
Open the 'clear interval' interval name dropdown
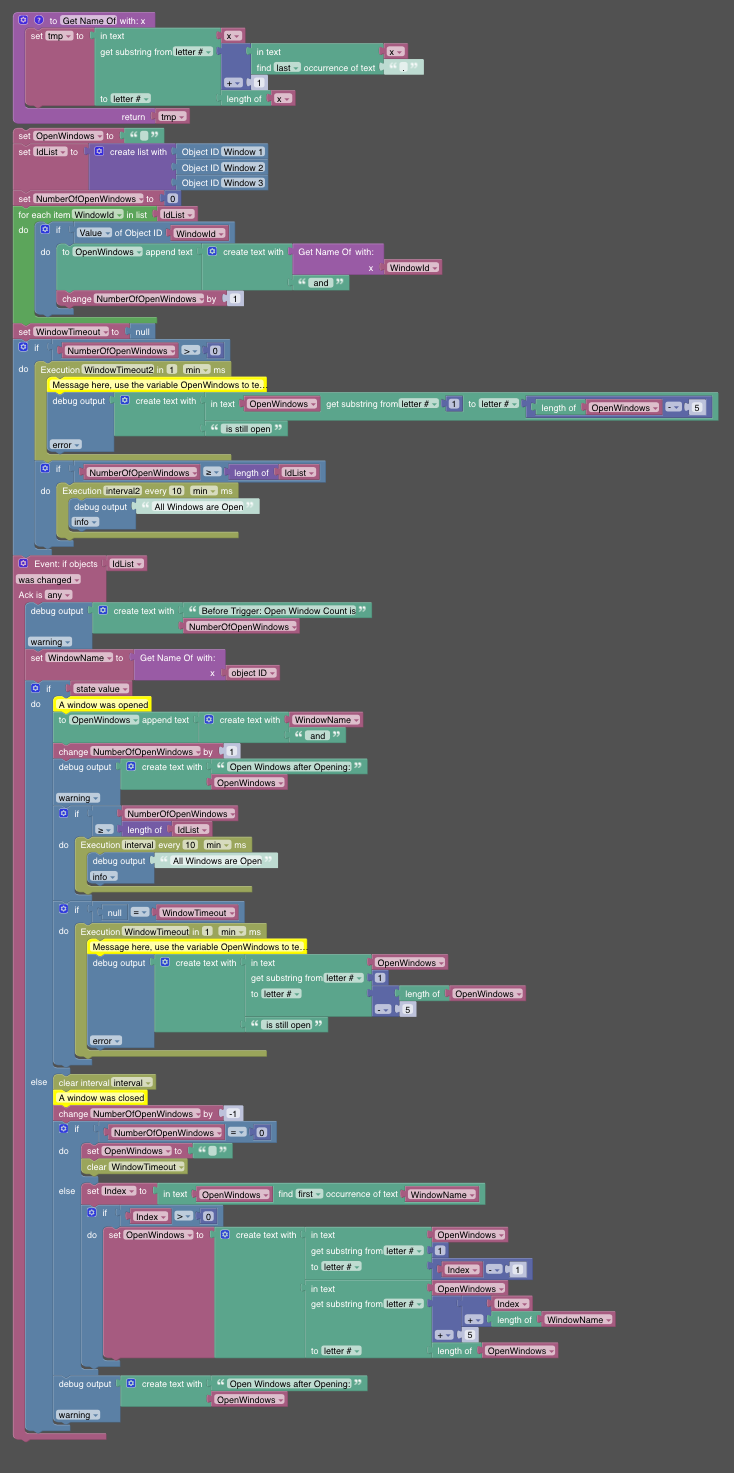tap(132, 1082)
